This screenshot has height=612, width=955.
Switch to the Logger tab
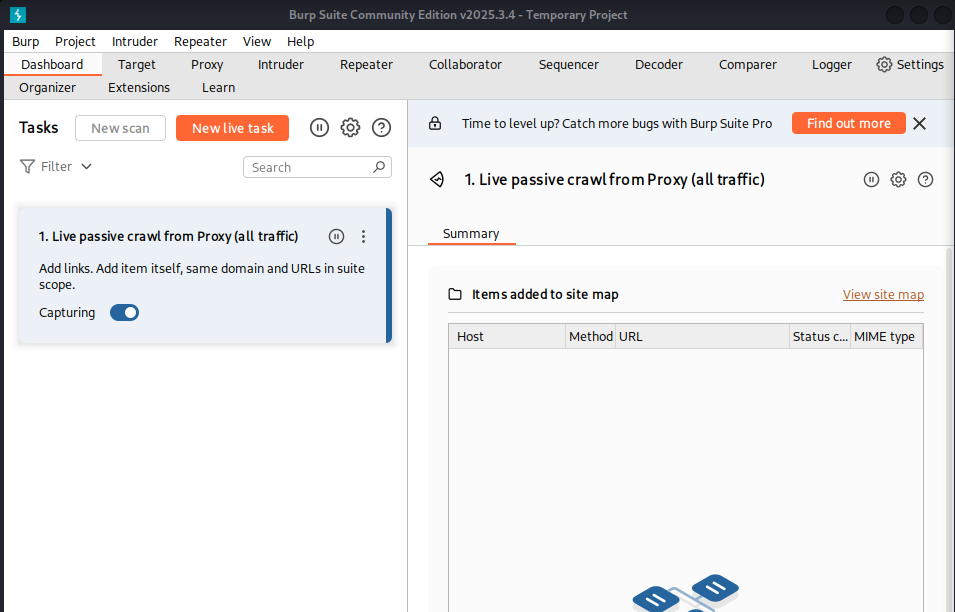pos(832,65)
